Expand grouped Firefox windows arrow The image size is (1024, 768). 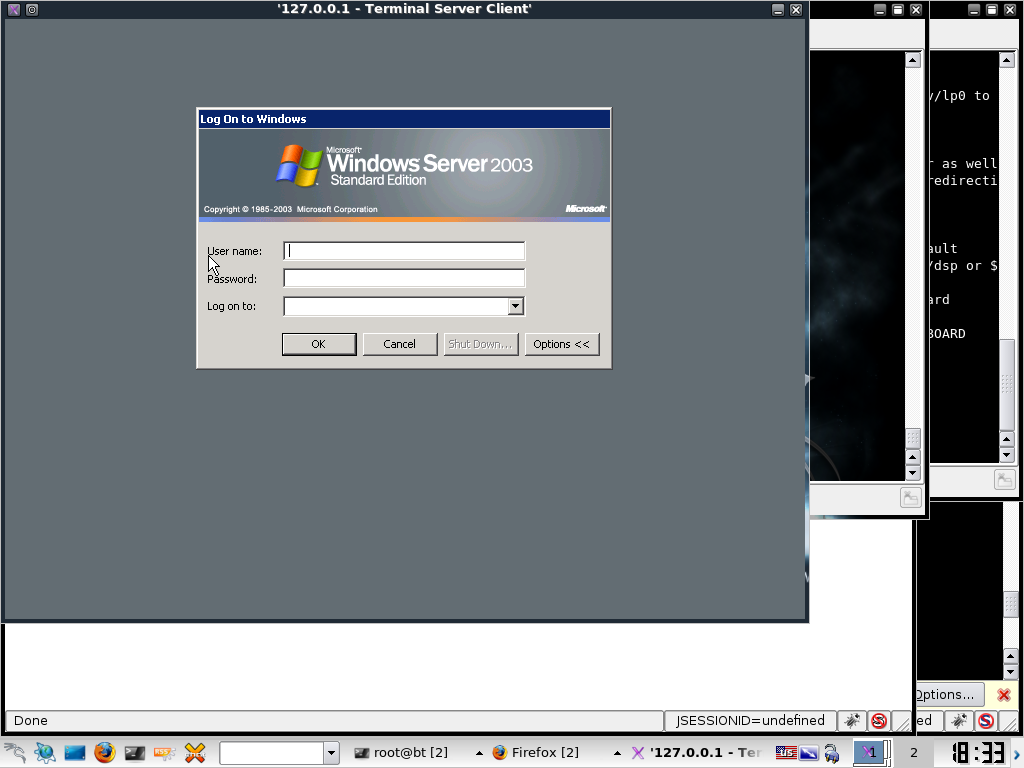point(616,753)
